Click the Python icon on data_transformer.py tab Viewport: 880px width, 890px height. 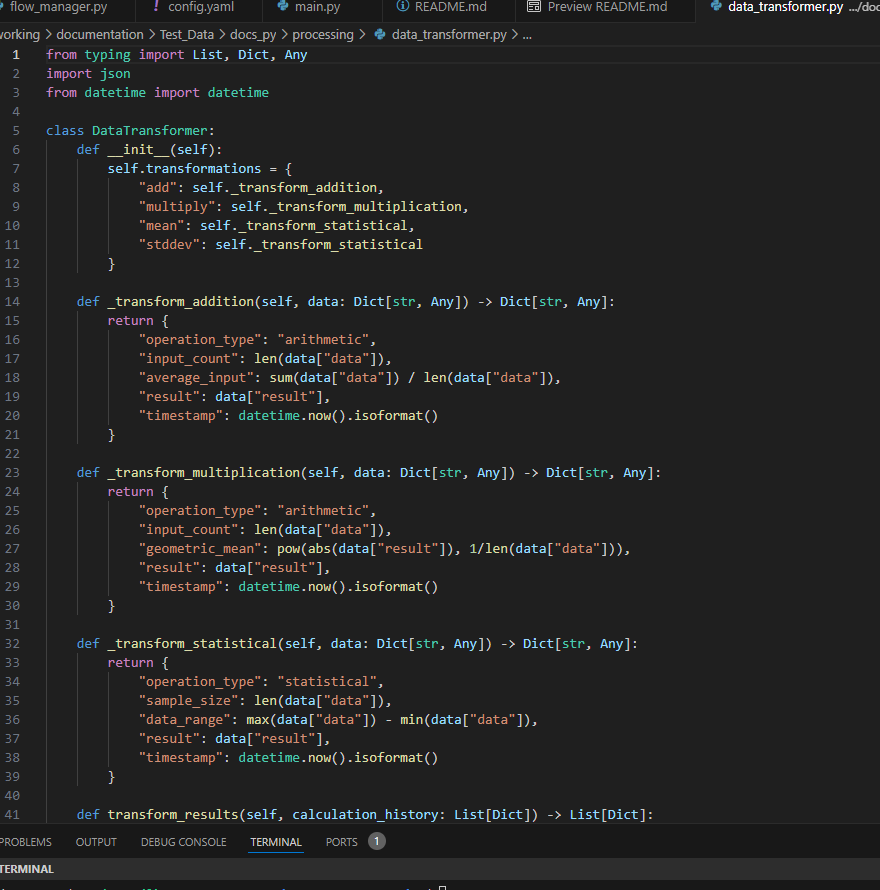click(716, 6)
